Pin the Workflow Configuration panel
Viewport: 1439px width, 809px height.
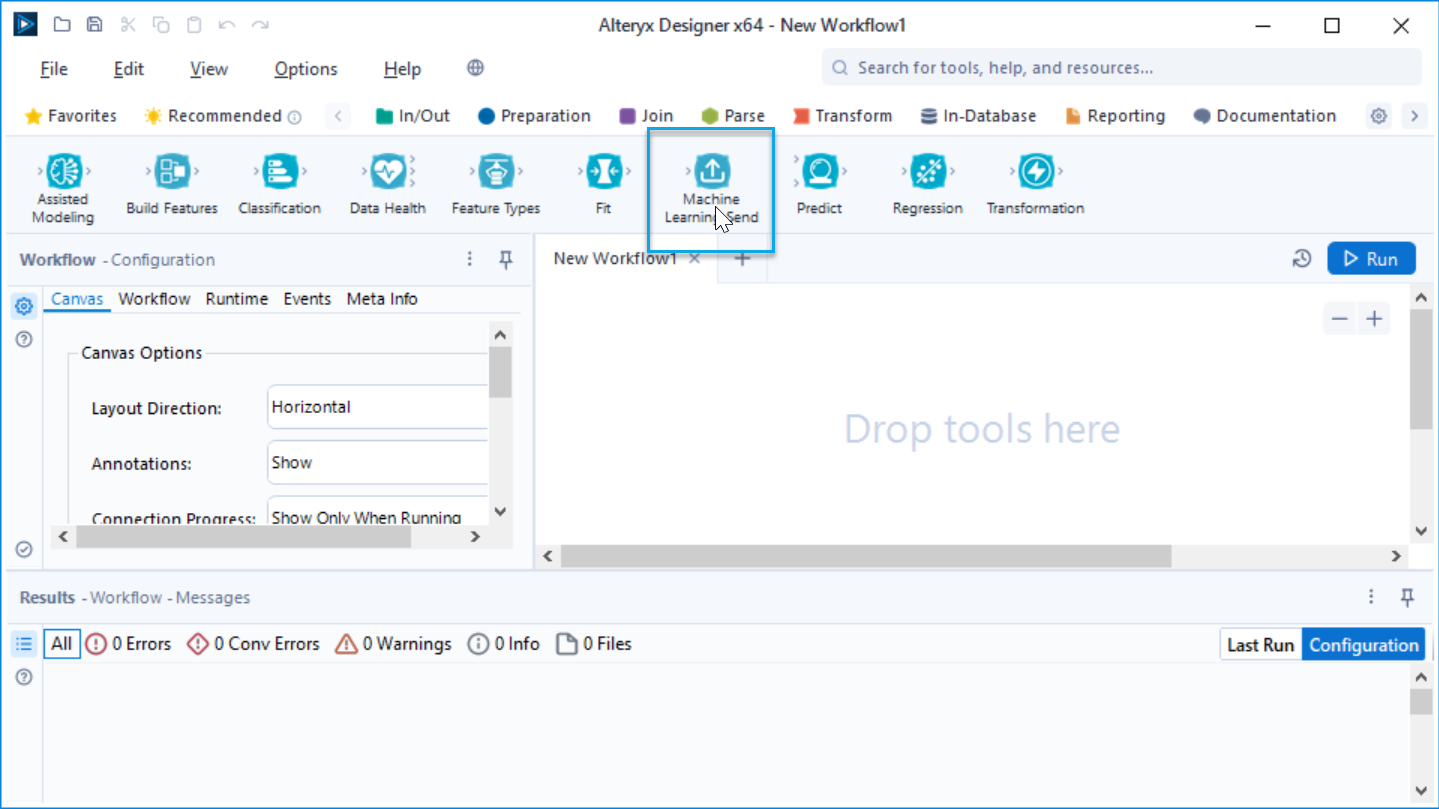506,259
